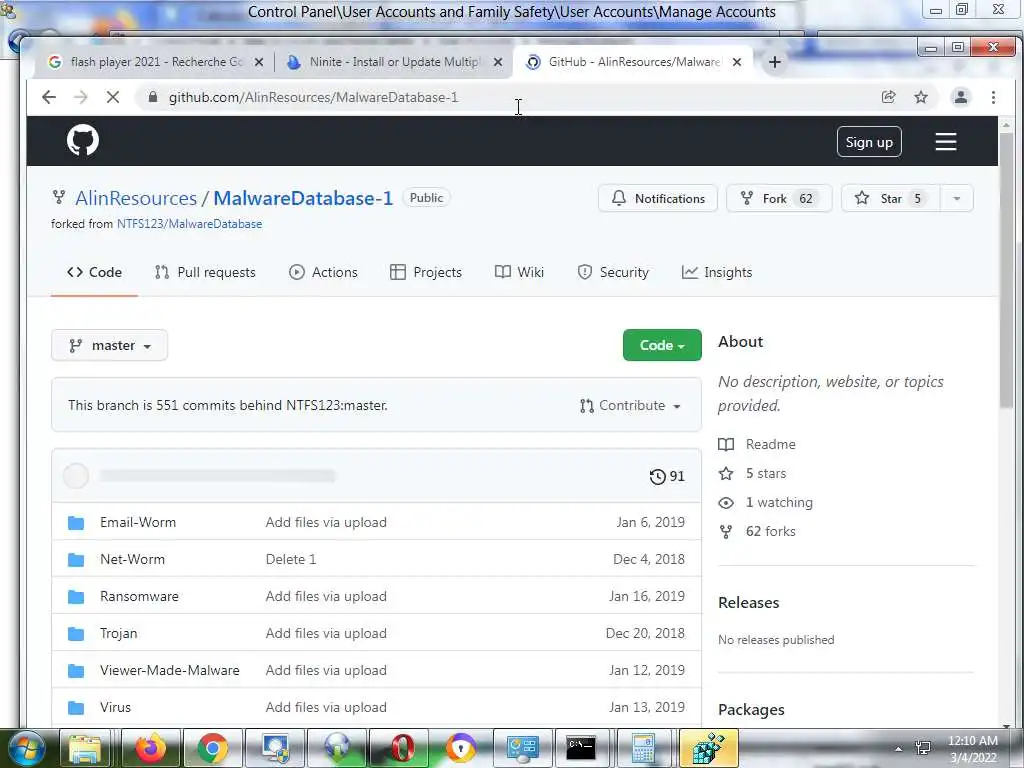Open the Chrome profile avatar icon
The image size is (1024, 768).
[961, 97]
